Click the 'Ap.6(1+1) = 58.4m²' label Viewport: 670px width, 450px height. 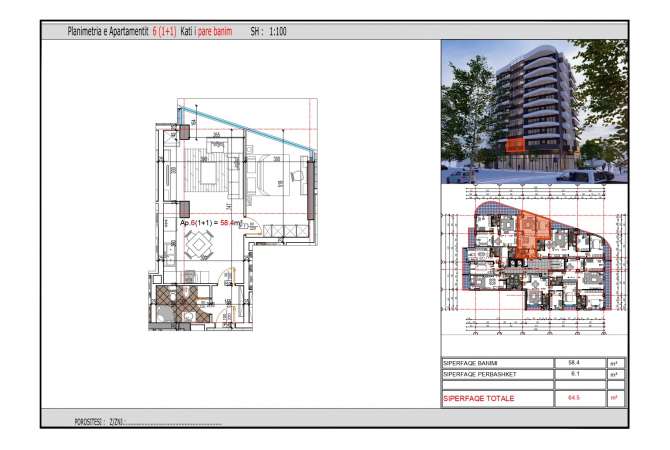coord(205,223)
